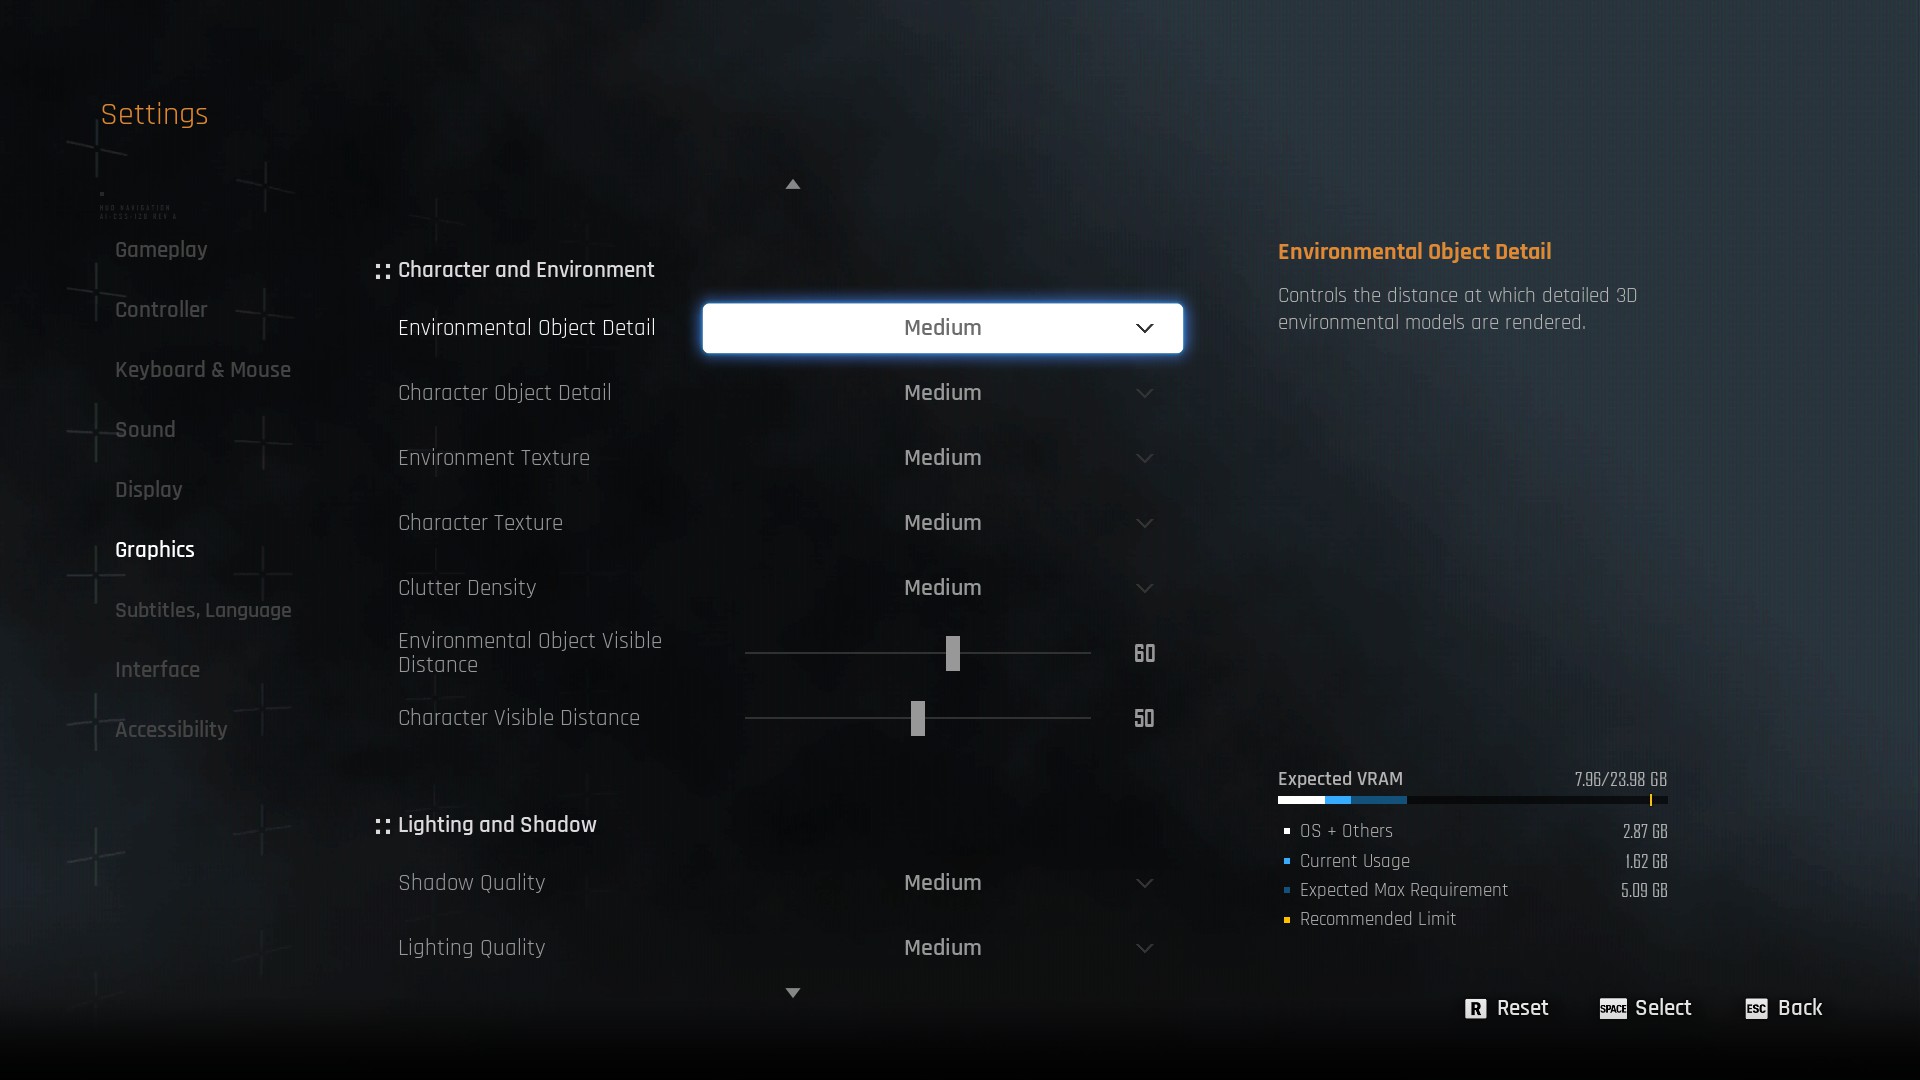Expand the Character Object Detail dropdown
Image resolution: width=1920 pixels, height=1080 pixels.
point(1144,394)
